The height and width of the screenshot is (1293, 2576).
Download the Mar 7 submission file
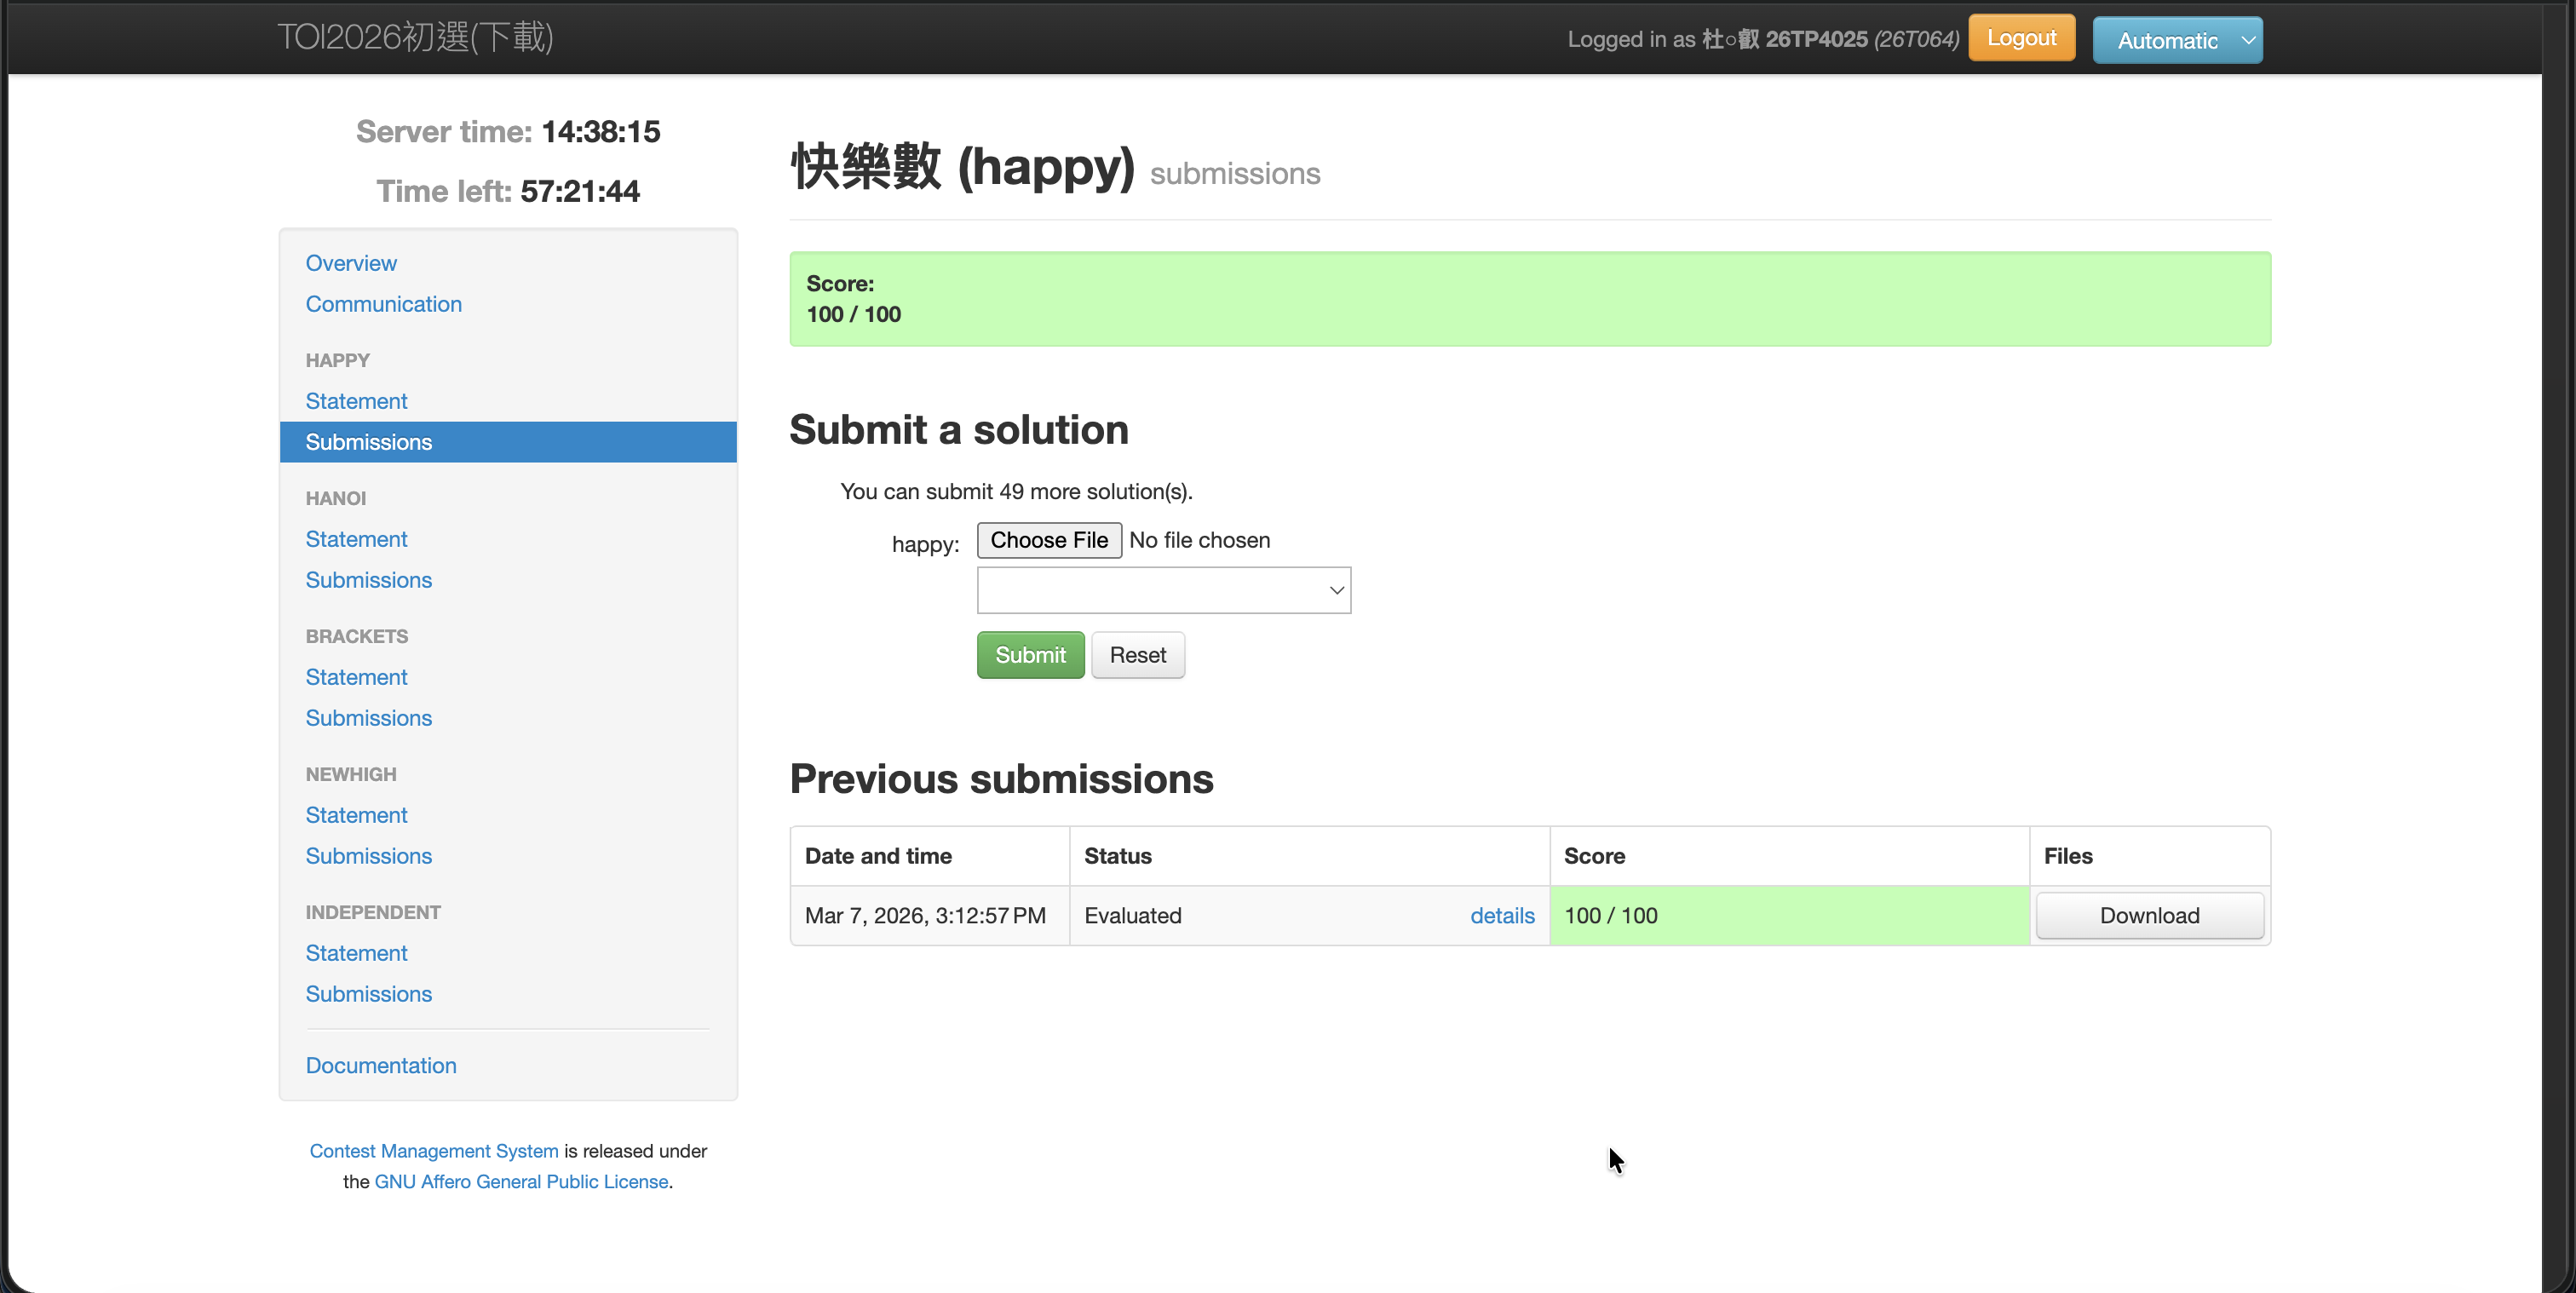tap(2149, 915)
